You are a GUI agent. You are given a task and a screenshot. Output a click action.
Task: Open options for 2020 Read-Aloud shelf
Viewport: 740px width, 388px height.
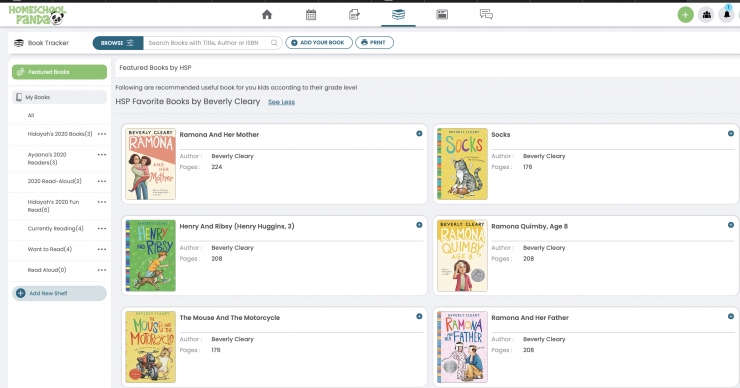[x=102, y=181]
